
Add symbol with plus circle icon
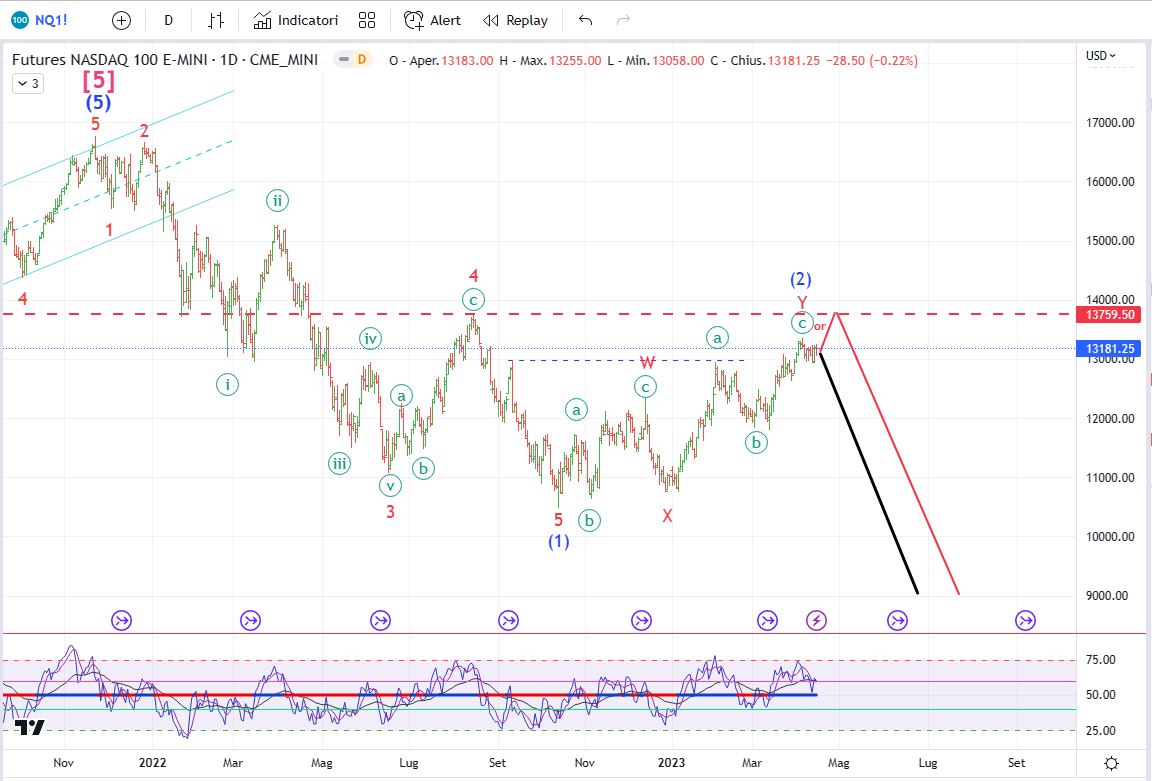pos(121,21)
